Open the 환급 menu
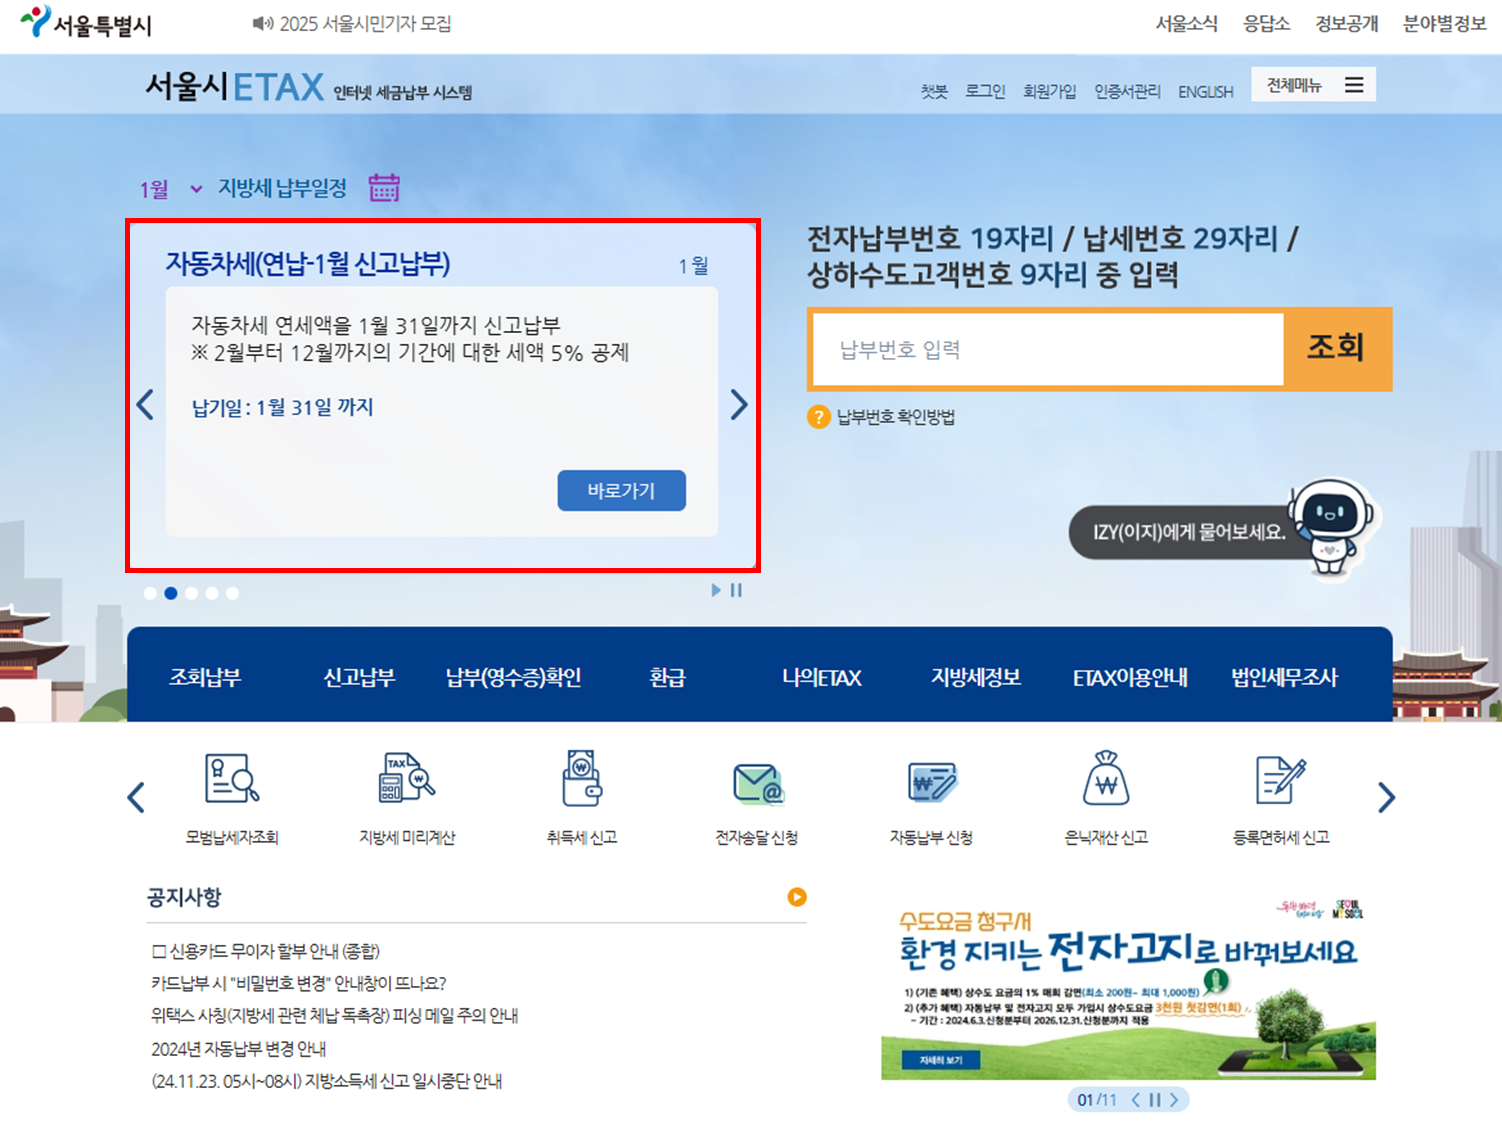Image resolution: width=1502 pixels, height=1125 pixels. (x=667, y=677)
